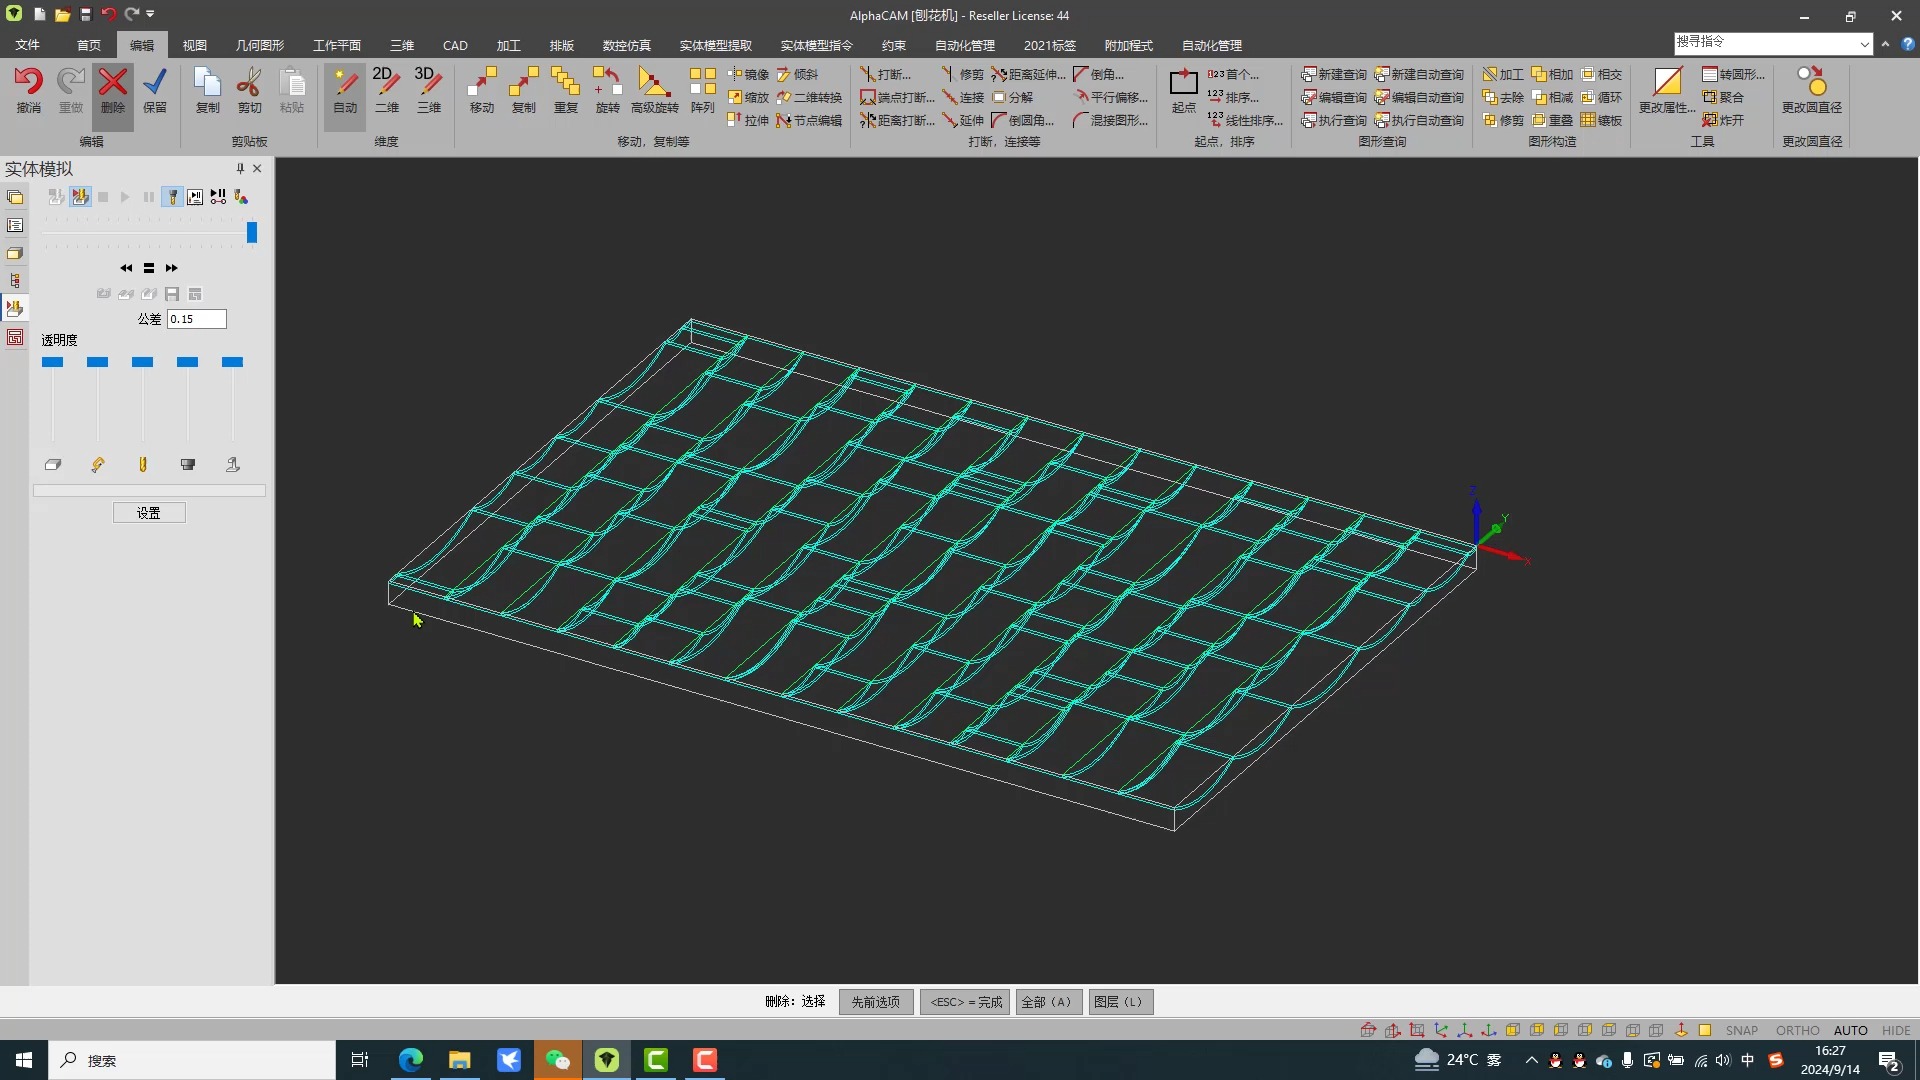1920x1080 pixels.
Task: Open the 加工 machining ribbon tab
Action: click(508, 45)
